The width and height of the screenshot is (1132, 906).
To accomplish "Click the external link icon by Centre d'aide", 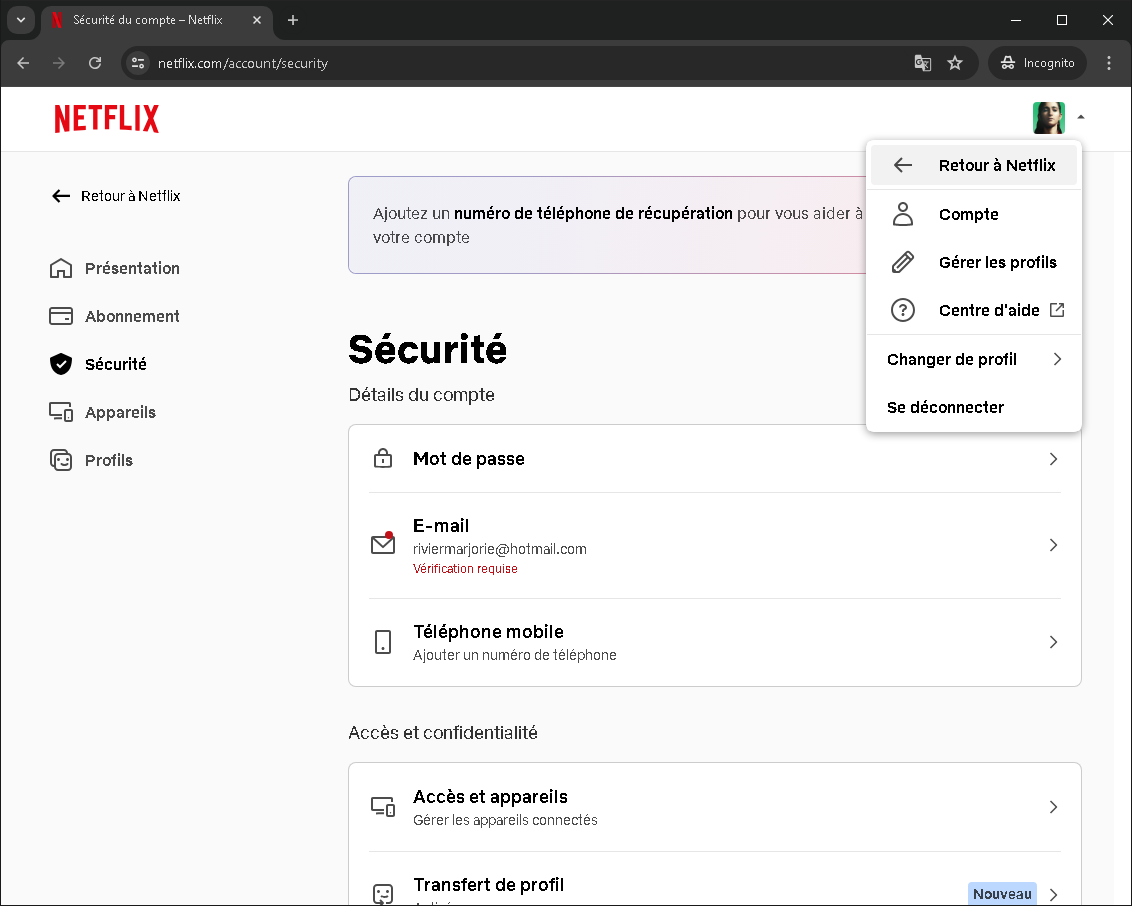I will click(x=1057, y=310).
